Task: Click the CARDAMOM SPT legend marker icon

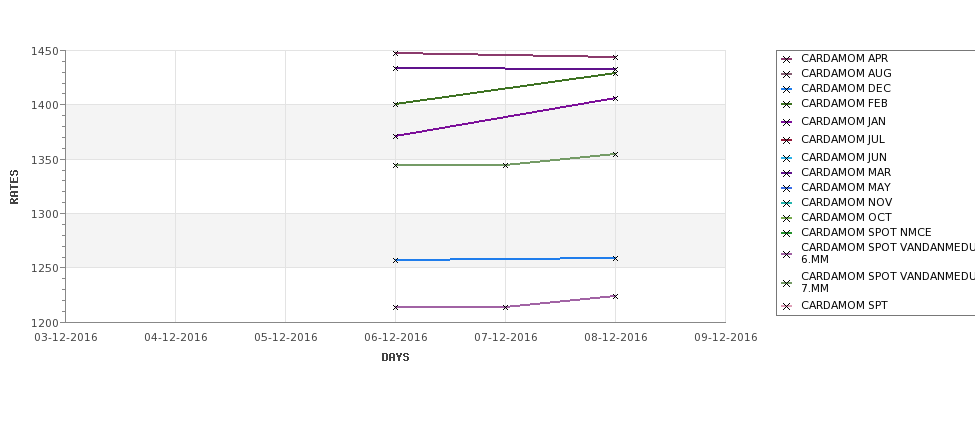Action: coord(787,306)
